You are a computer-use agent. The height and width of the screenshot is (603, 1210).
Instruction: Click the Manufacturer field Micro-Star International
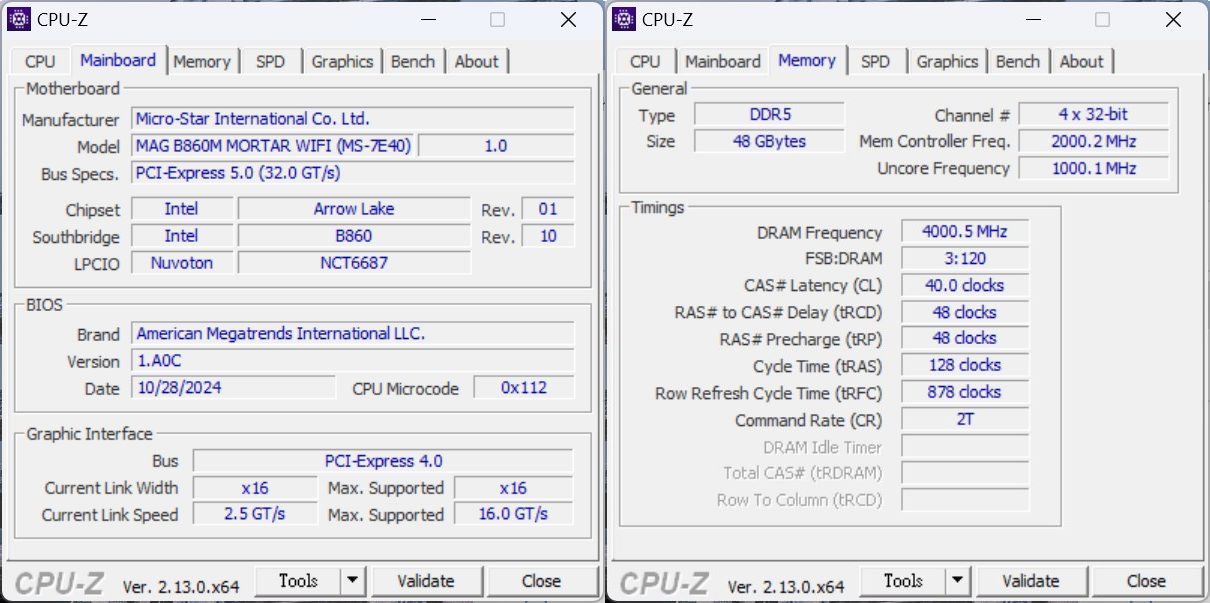point(353,119)
